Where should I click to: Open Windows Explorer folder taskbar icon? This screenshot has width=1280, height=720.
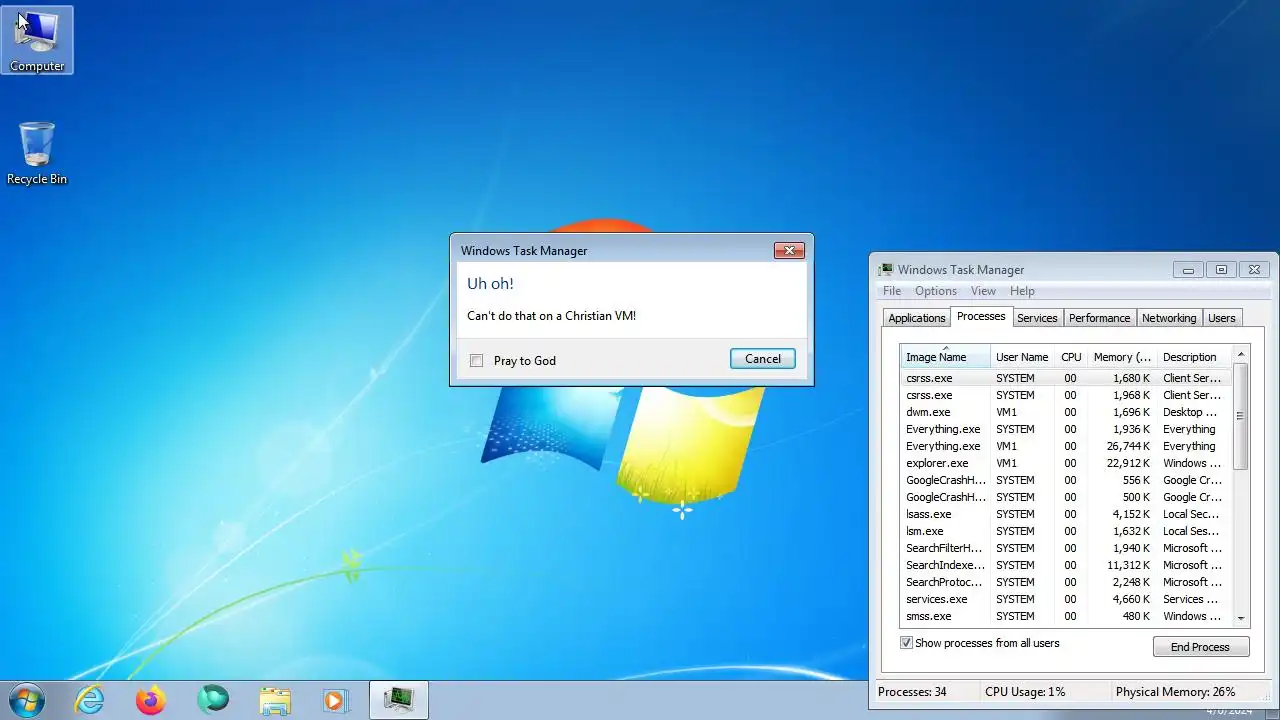click(275, 700)
